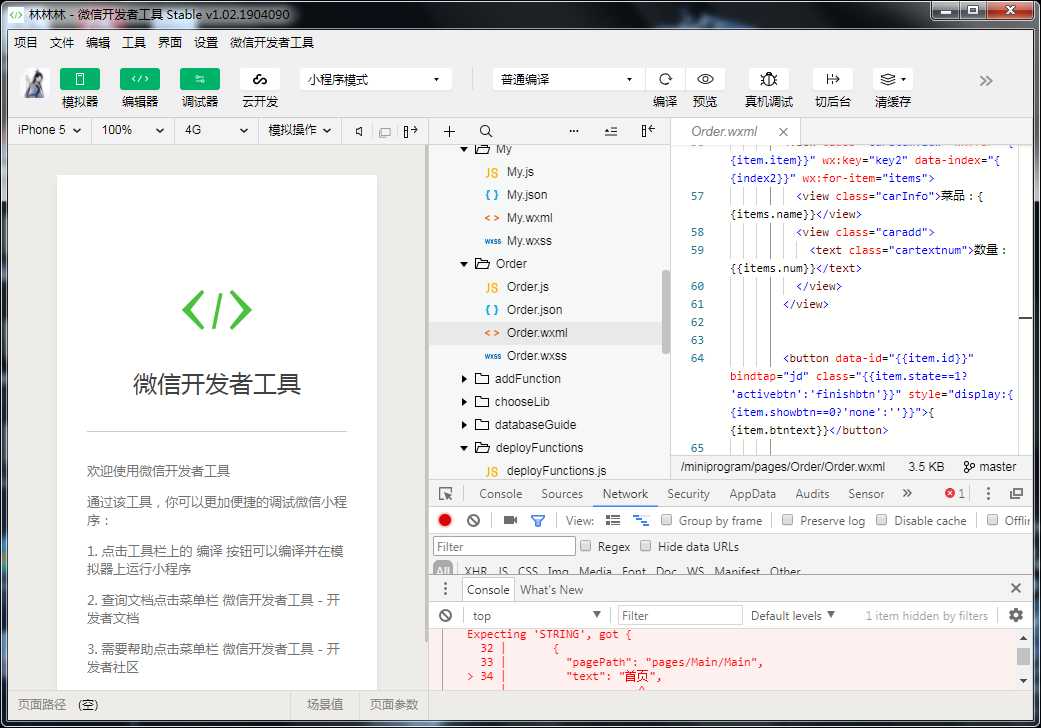The image size is (1041, 728).
Task: Open the file tree more options ellipsis
Action: coord(574,131)
